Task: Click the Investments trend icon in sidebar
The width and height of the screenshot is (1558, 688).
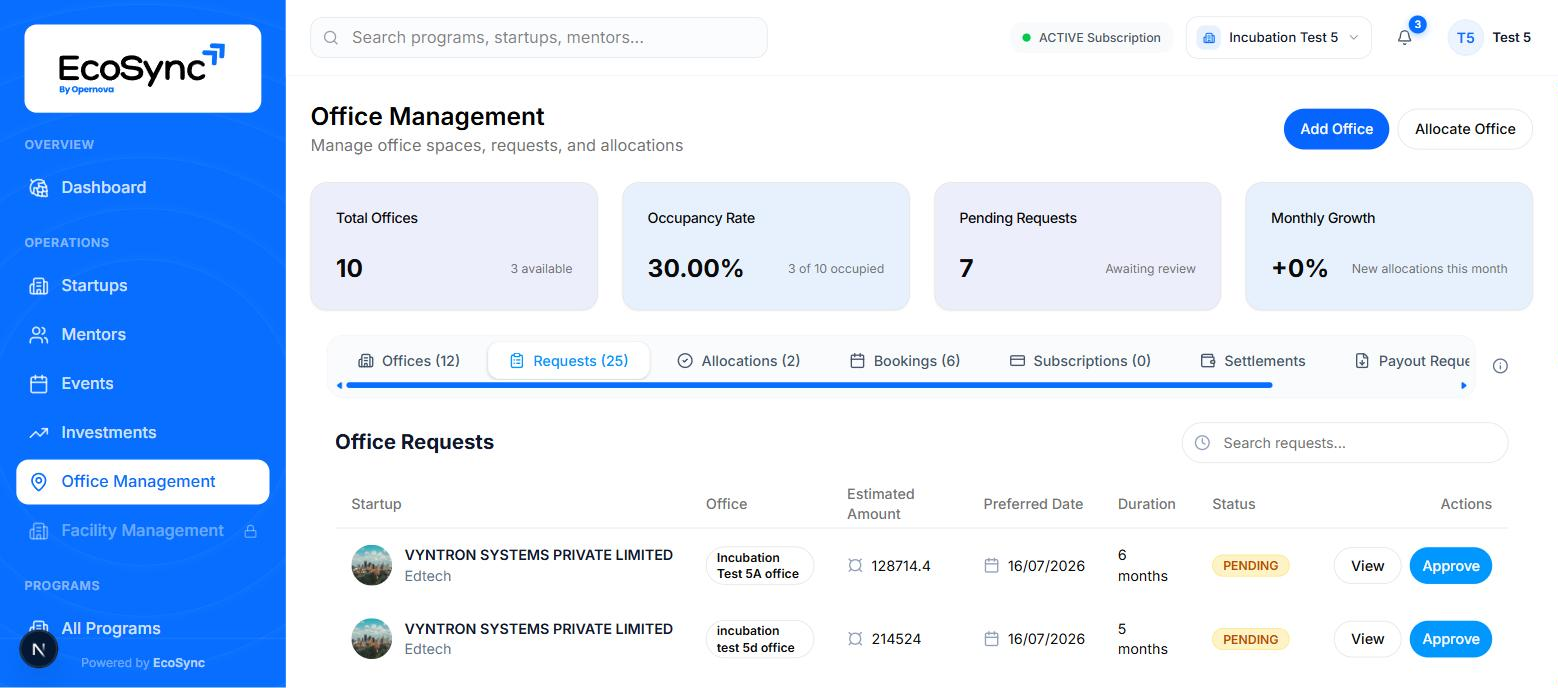Action: pyautogui.click(x=39, y=432)
